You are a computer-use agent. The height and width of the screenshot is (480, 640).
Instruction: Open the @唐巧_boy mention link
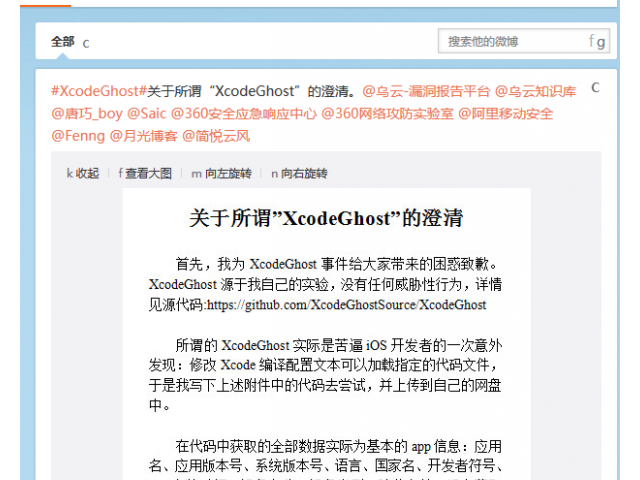(x=87, y=113)
